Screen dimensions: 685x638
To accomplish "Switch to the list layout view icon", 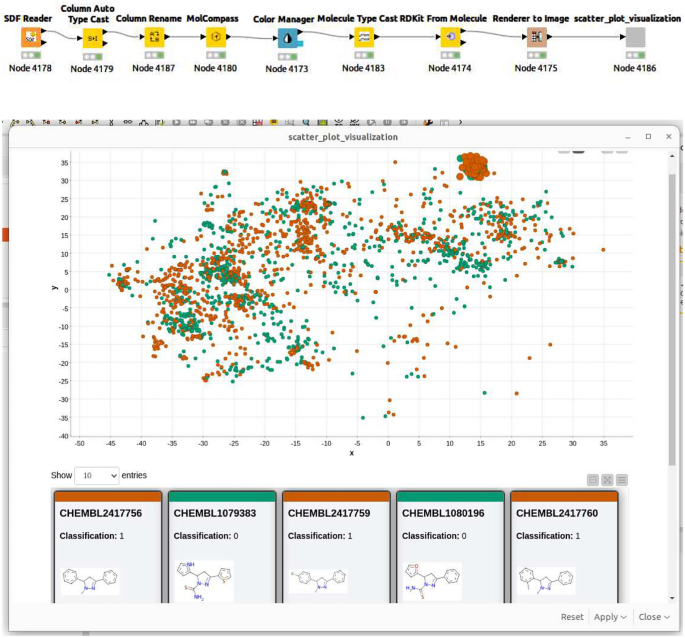I will coord(622,480).
